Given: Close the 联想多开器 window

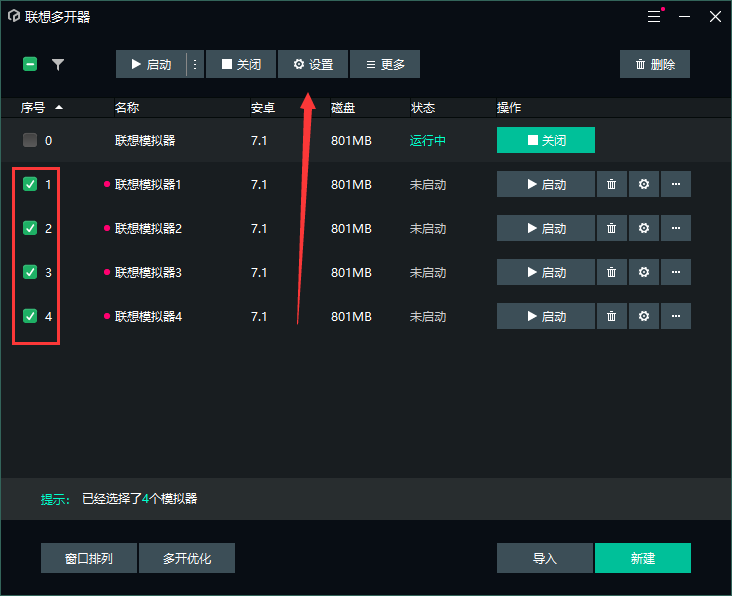Looking at the screenshot, I should tap(715, 17).
